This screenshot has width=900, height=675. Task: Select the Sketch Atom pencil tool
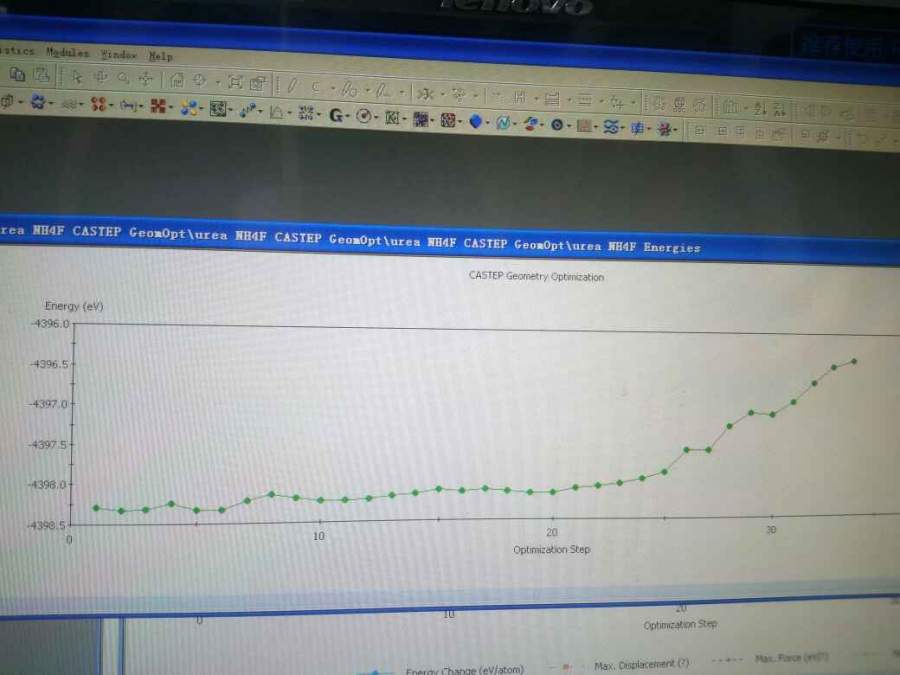[292, 86]
